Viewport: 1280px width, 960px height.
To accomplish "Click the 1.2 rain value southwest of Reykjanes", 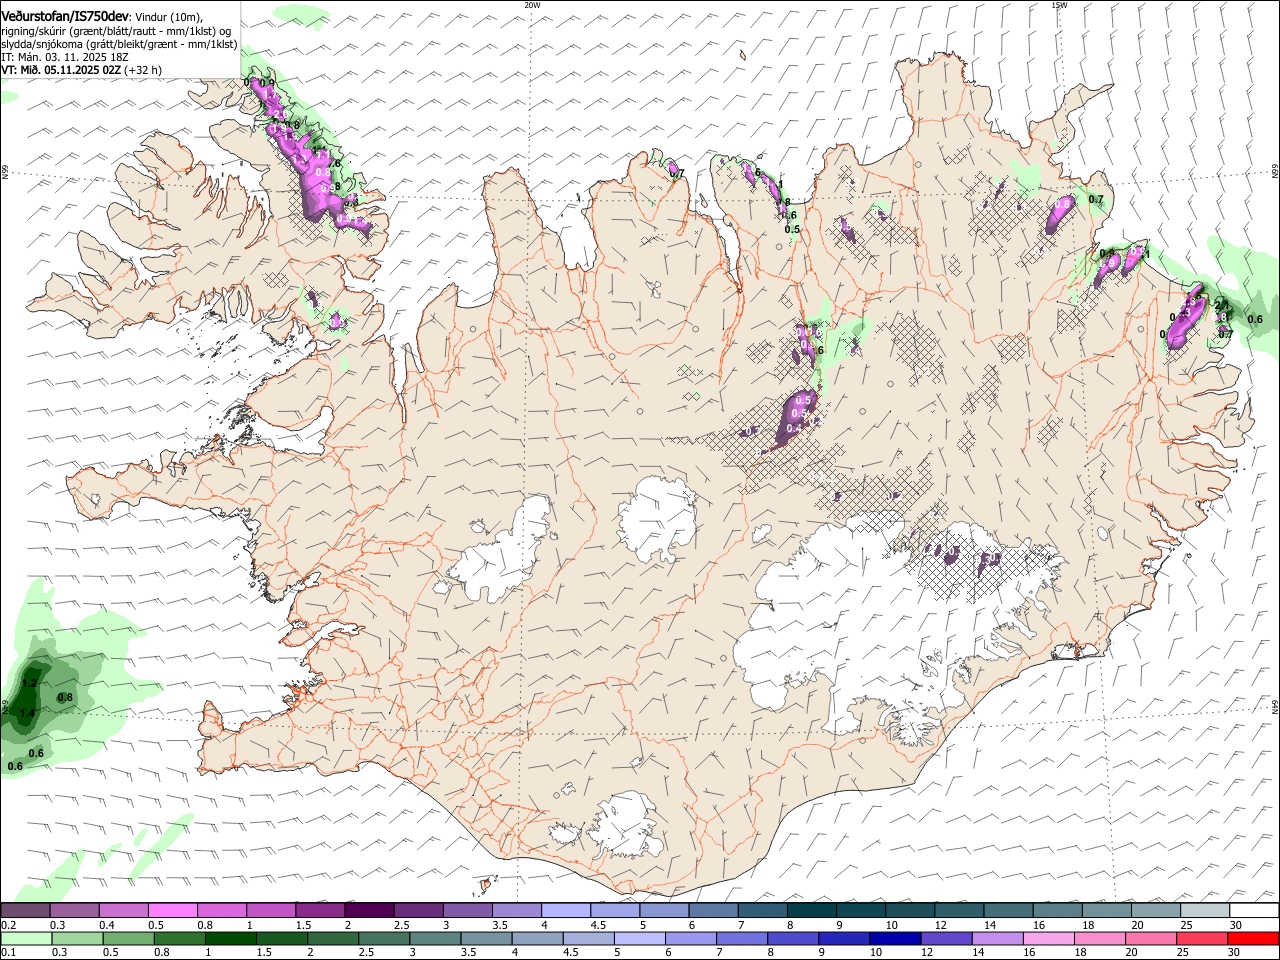I will click(x=30, y=683).
